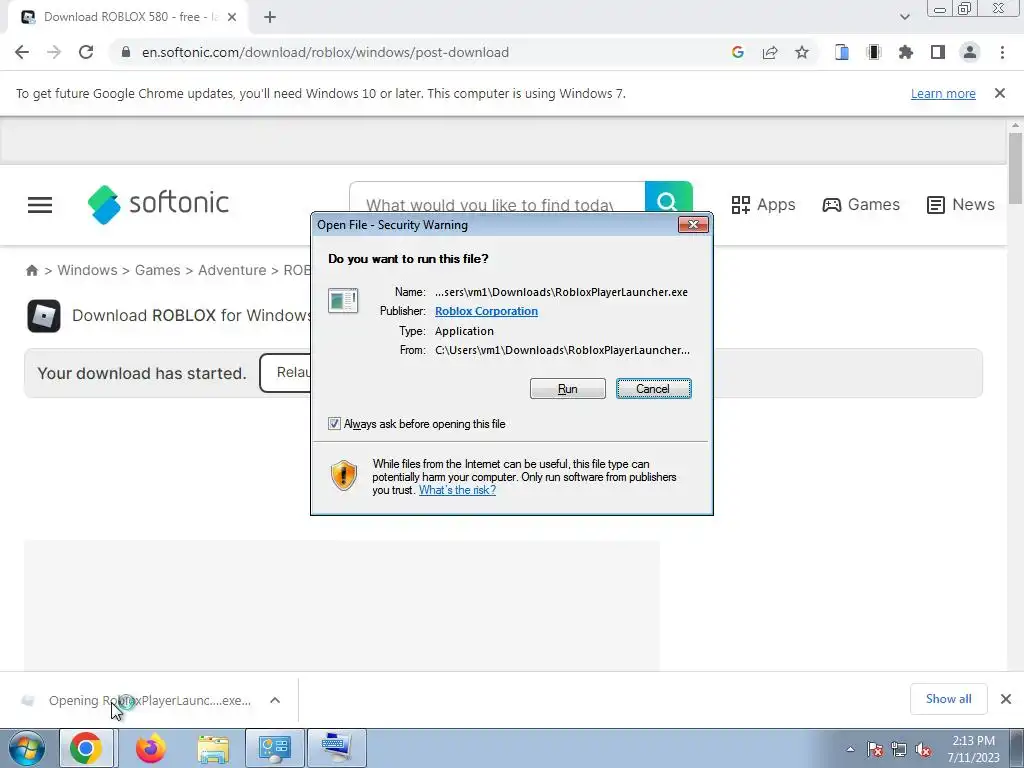Click the Control Panel taskbar icon
The width and height of the screenshot is (1024, 768).
pos(274,748)
